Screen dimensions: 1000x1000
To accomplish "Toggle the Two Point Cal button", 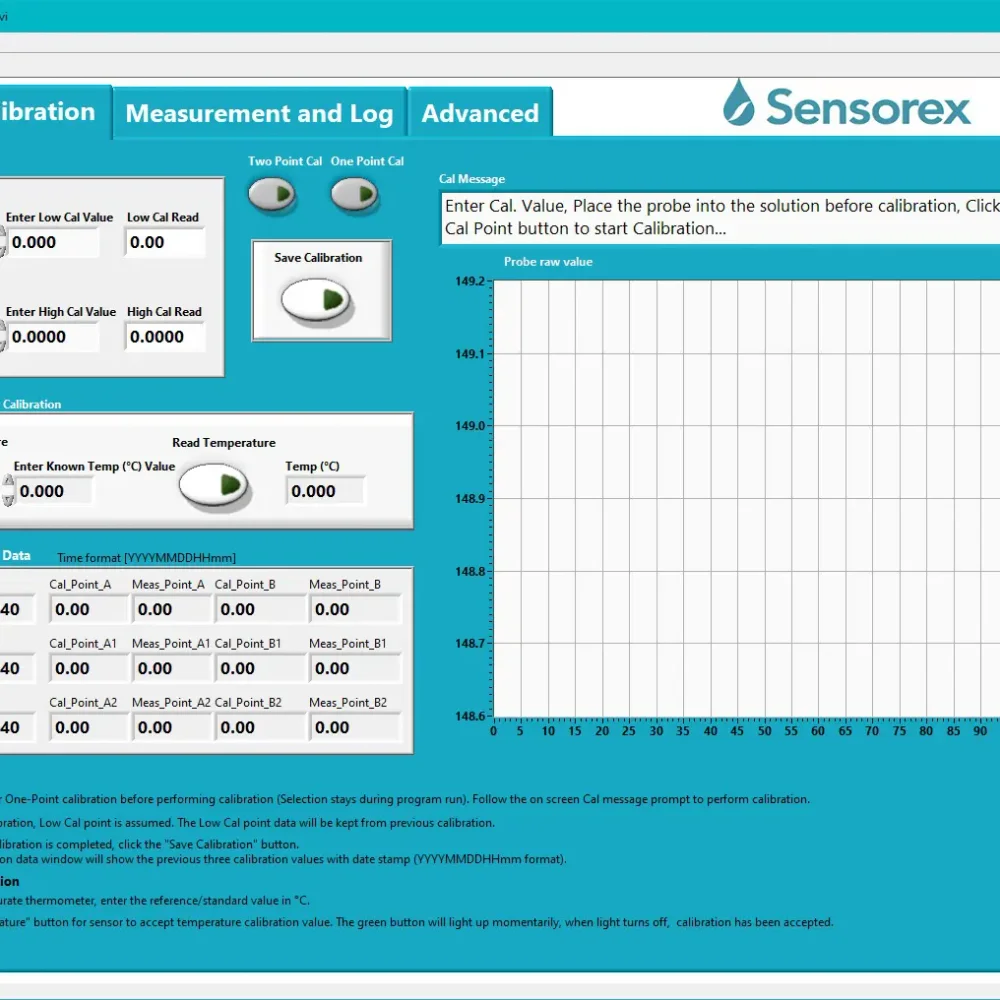I will [271, 194].
